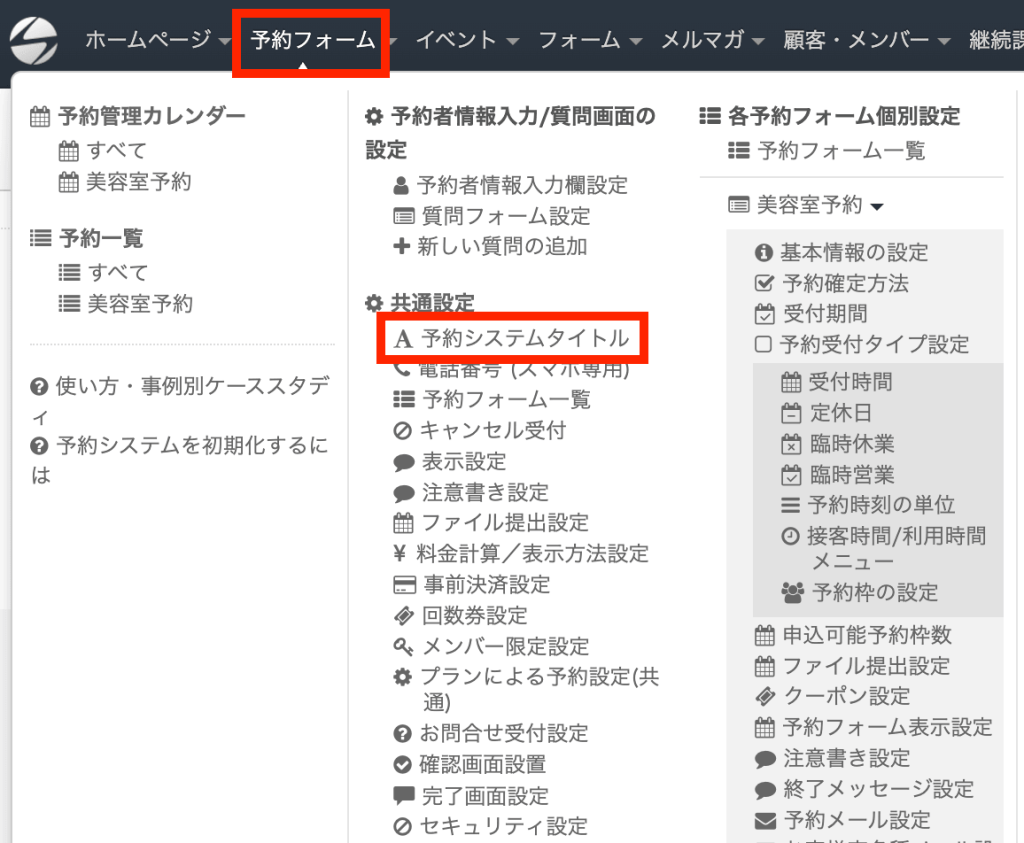
Task: Click the credit card icon for 事前決済設定
Action: tap(403, 585)
